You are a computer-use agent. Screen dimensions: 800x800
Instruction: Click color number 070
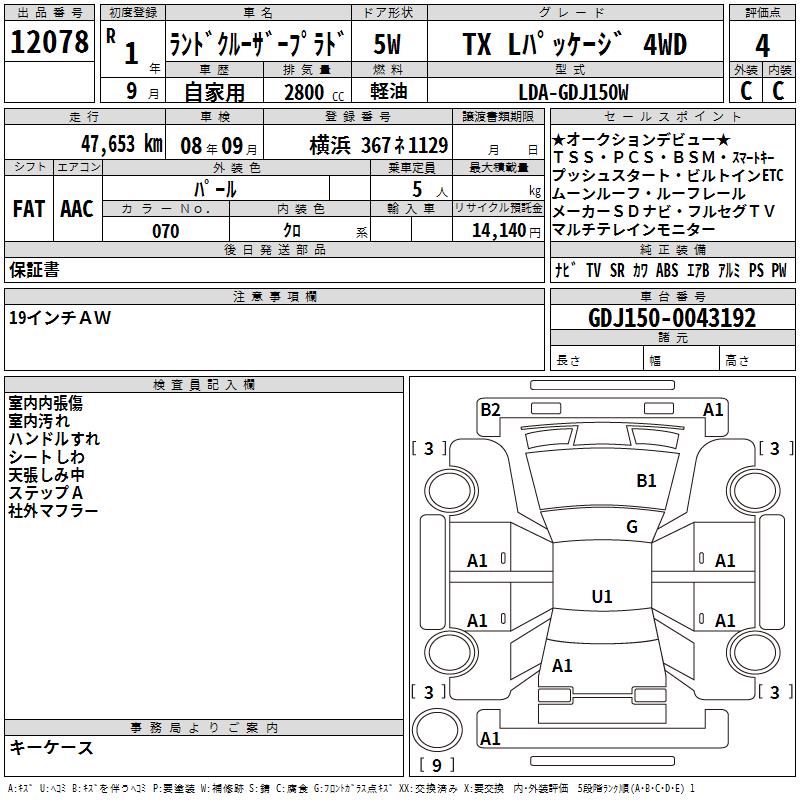click(166, 231)
